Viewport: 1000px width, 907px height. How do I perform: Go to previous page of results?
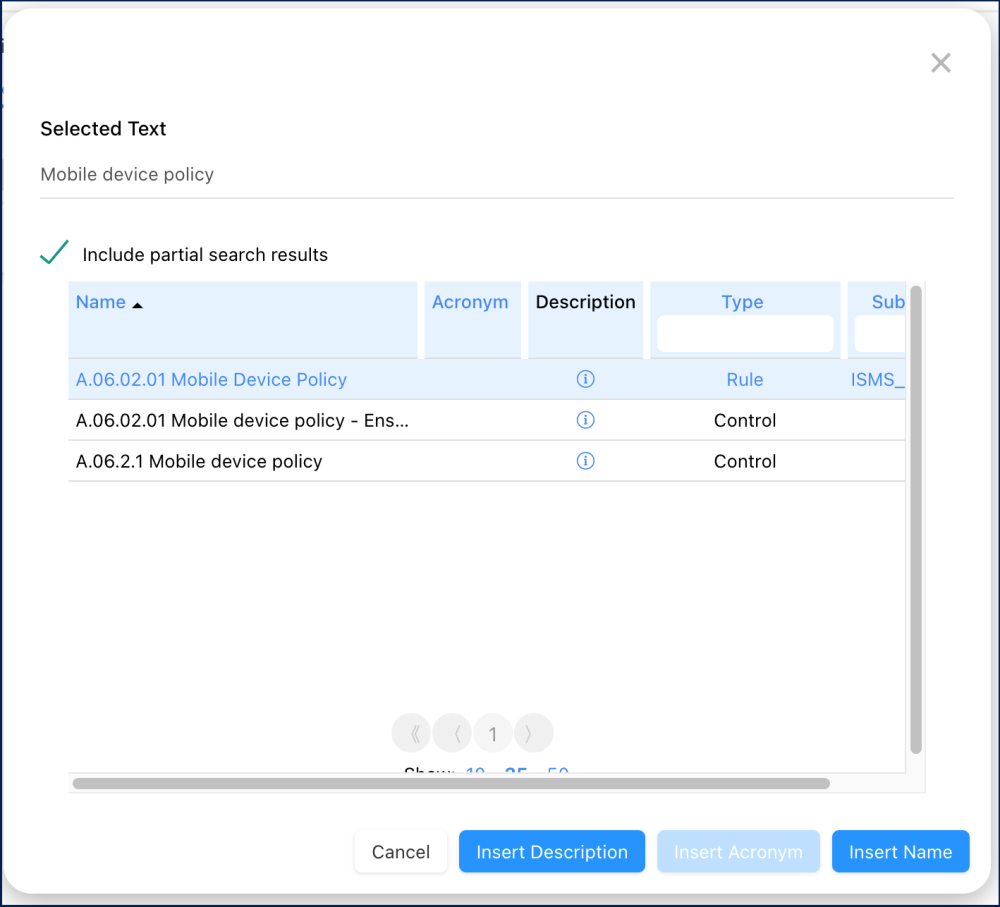click(452, 735)
